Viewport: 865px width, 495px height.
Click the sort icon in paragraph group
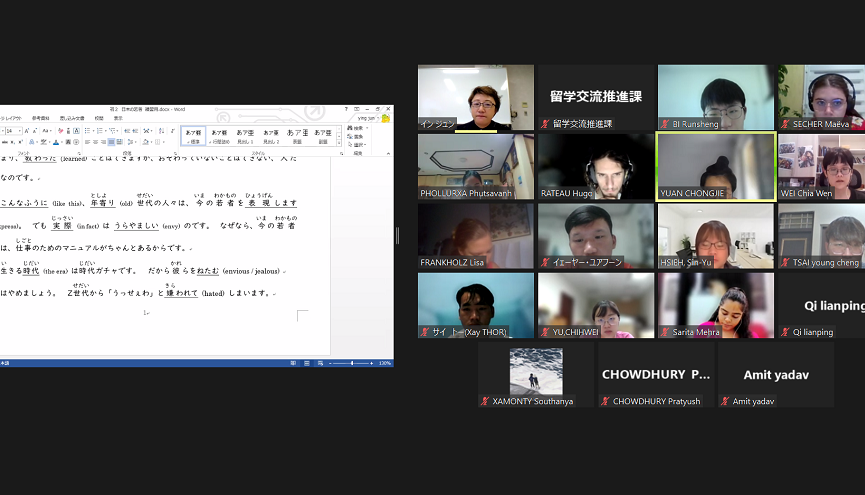161,130
